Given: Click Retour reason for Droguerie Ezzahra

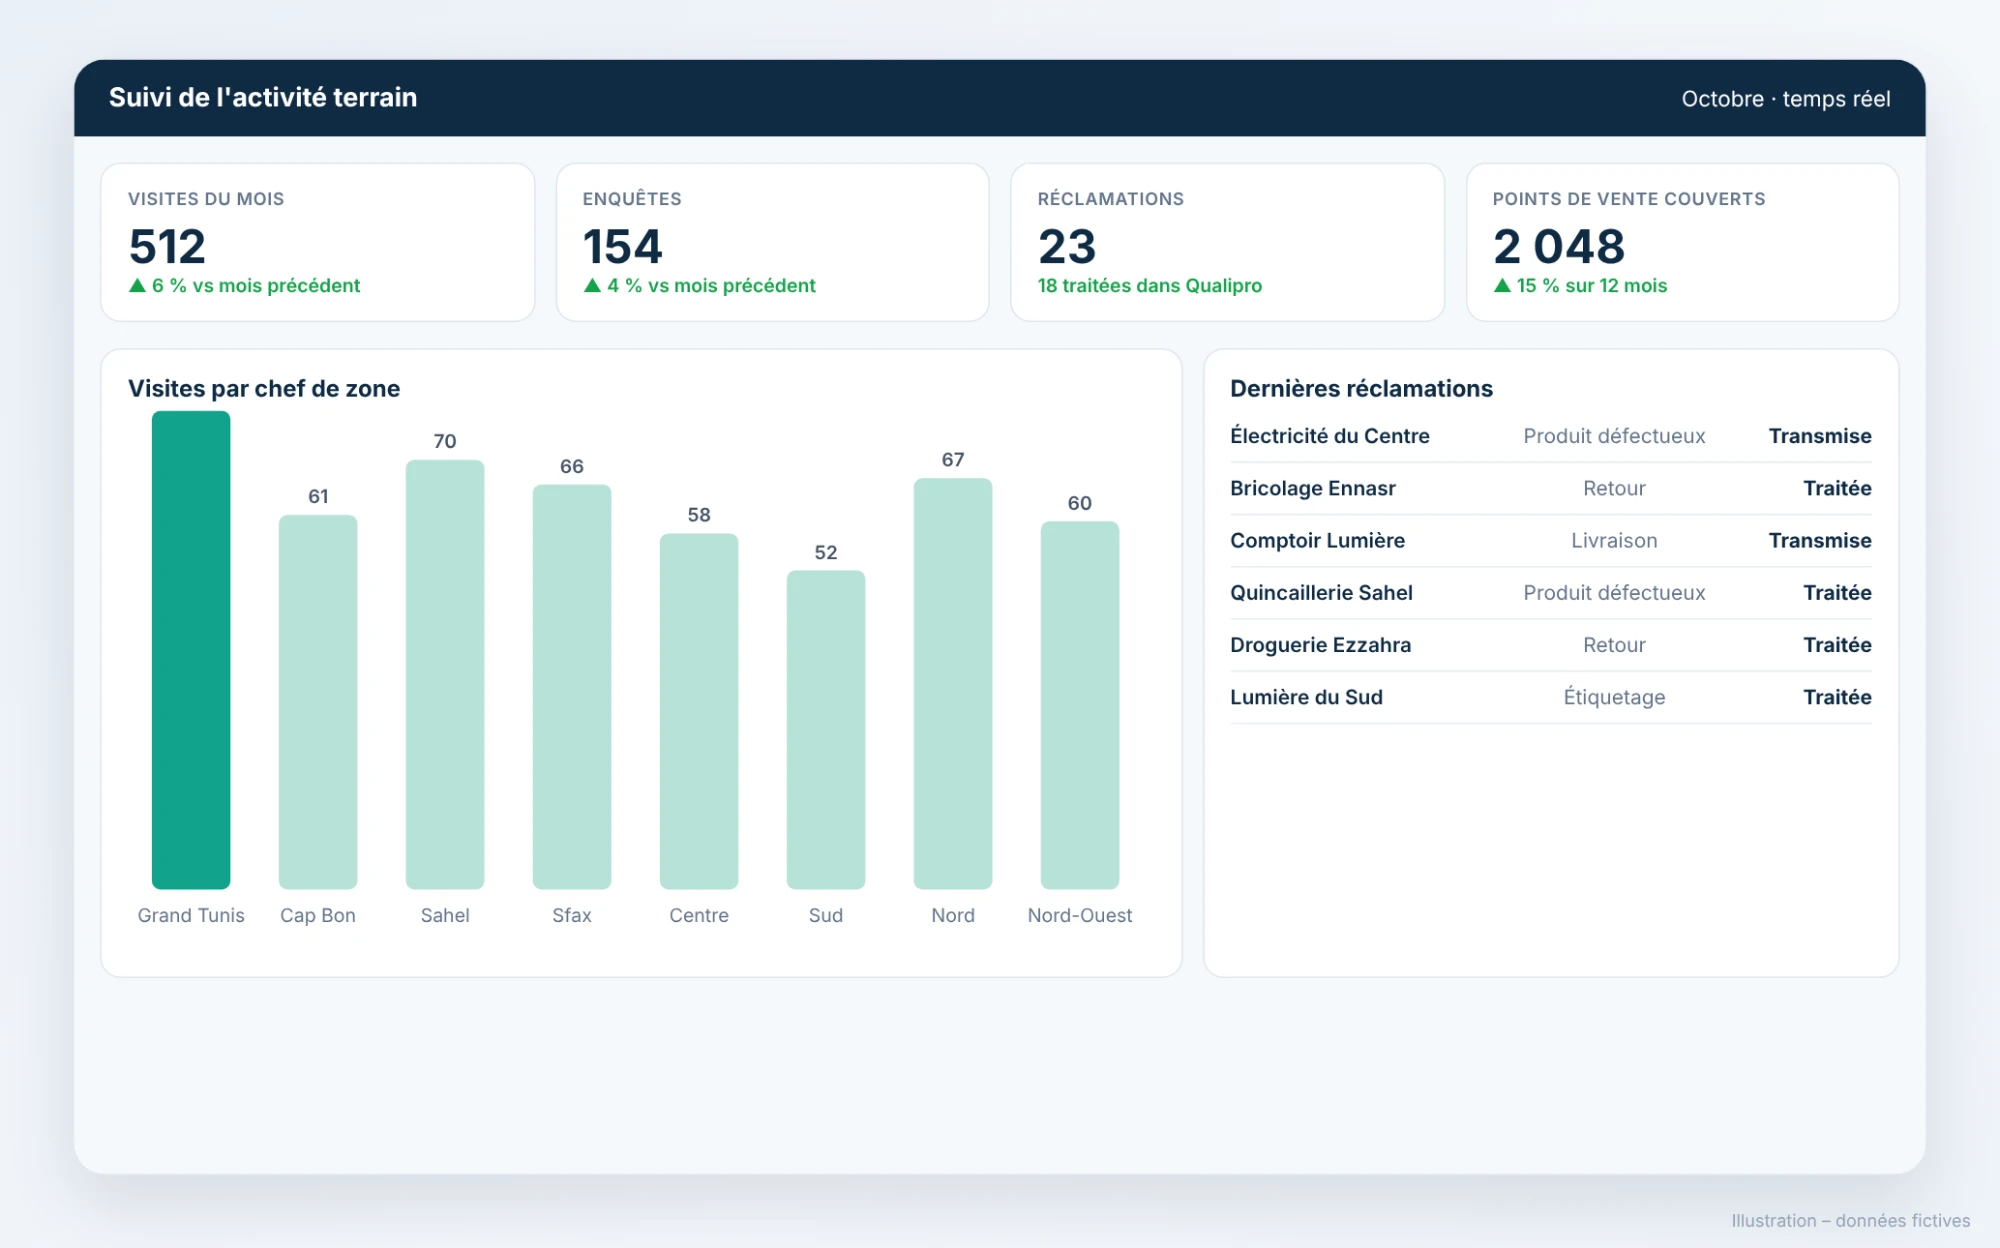Looking at the screenshot, I should 1614,645.
